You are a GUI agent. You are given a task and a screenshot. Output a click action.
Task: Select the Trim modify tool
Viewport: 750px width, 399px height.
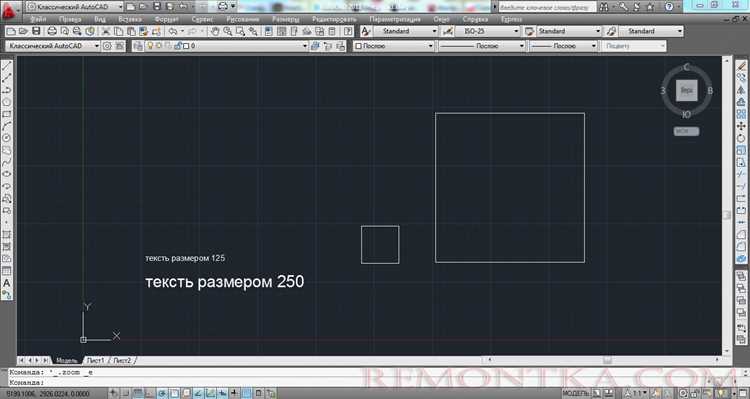click(x=741, y=174)
